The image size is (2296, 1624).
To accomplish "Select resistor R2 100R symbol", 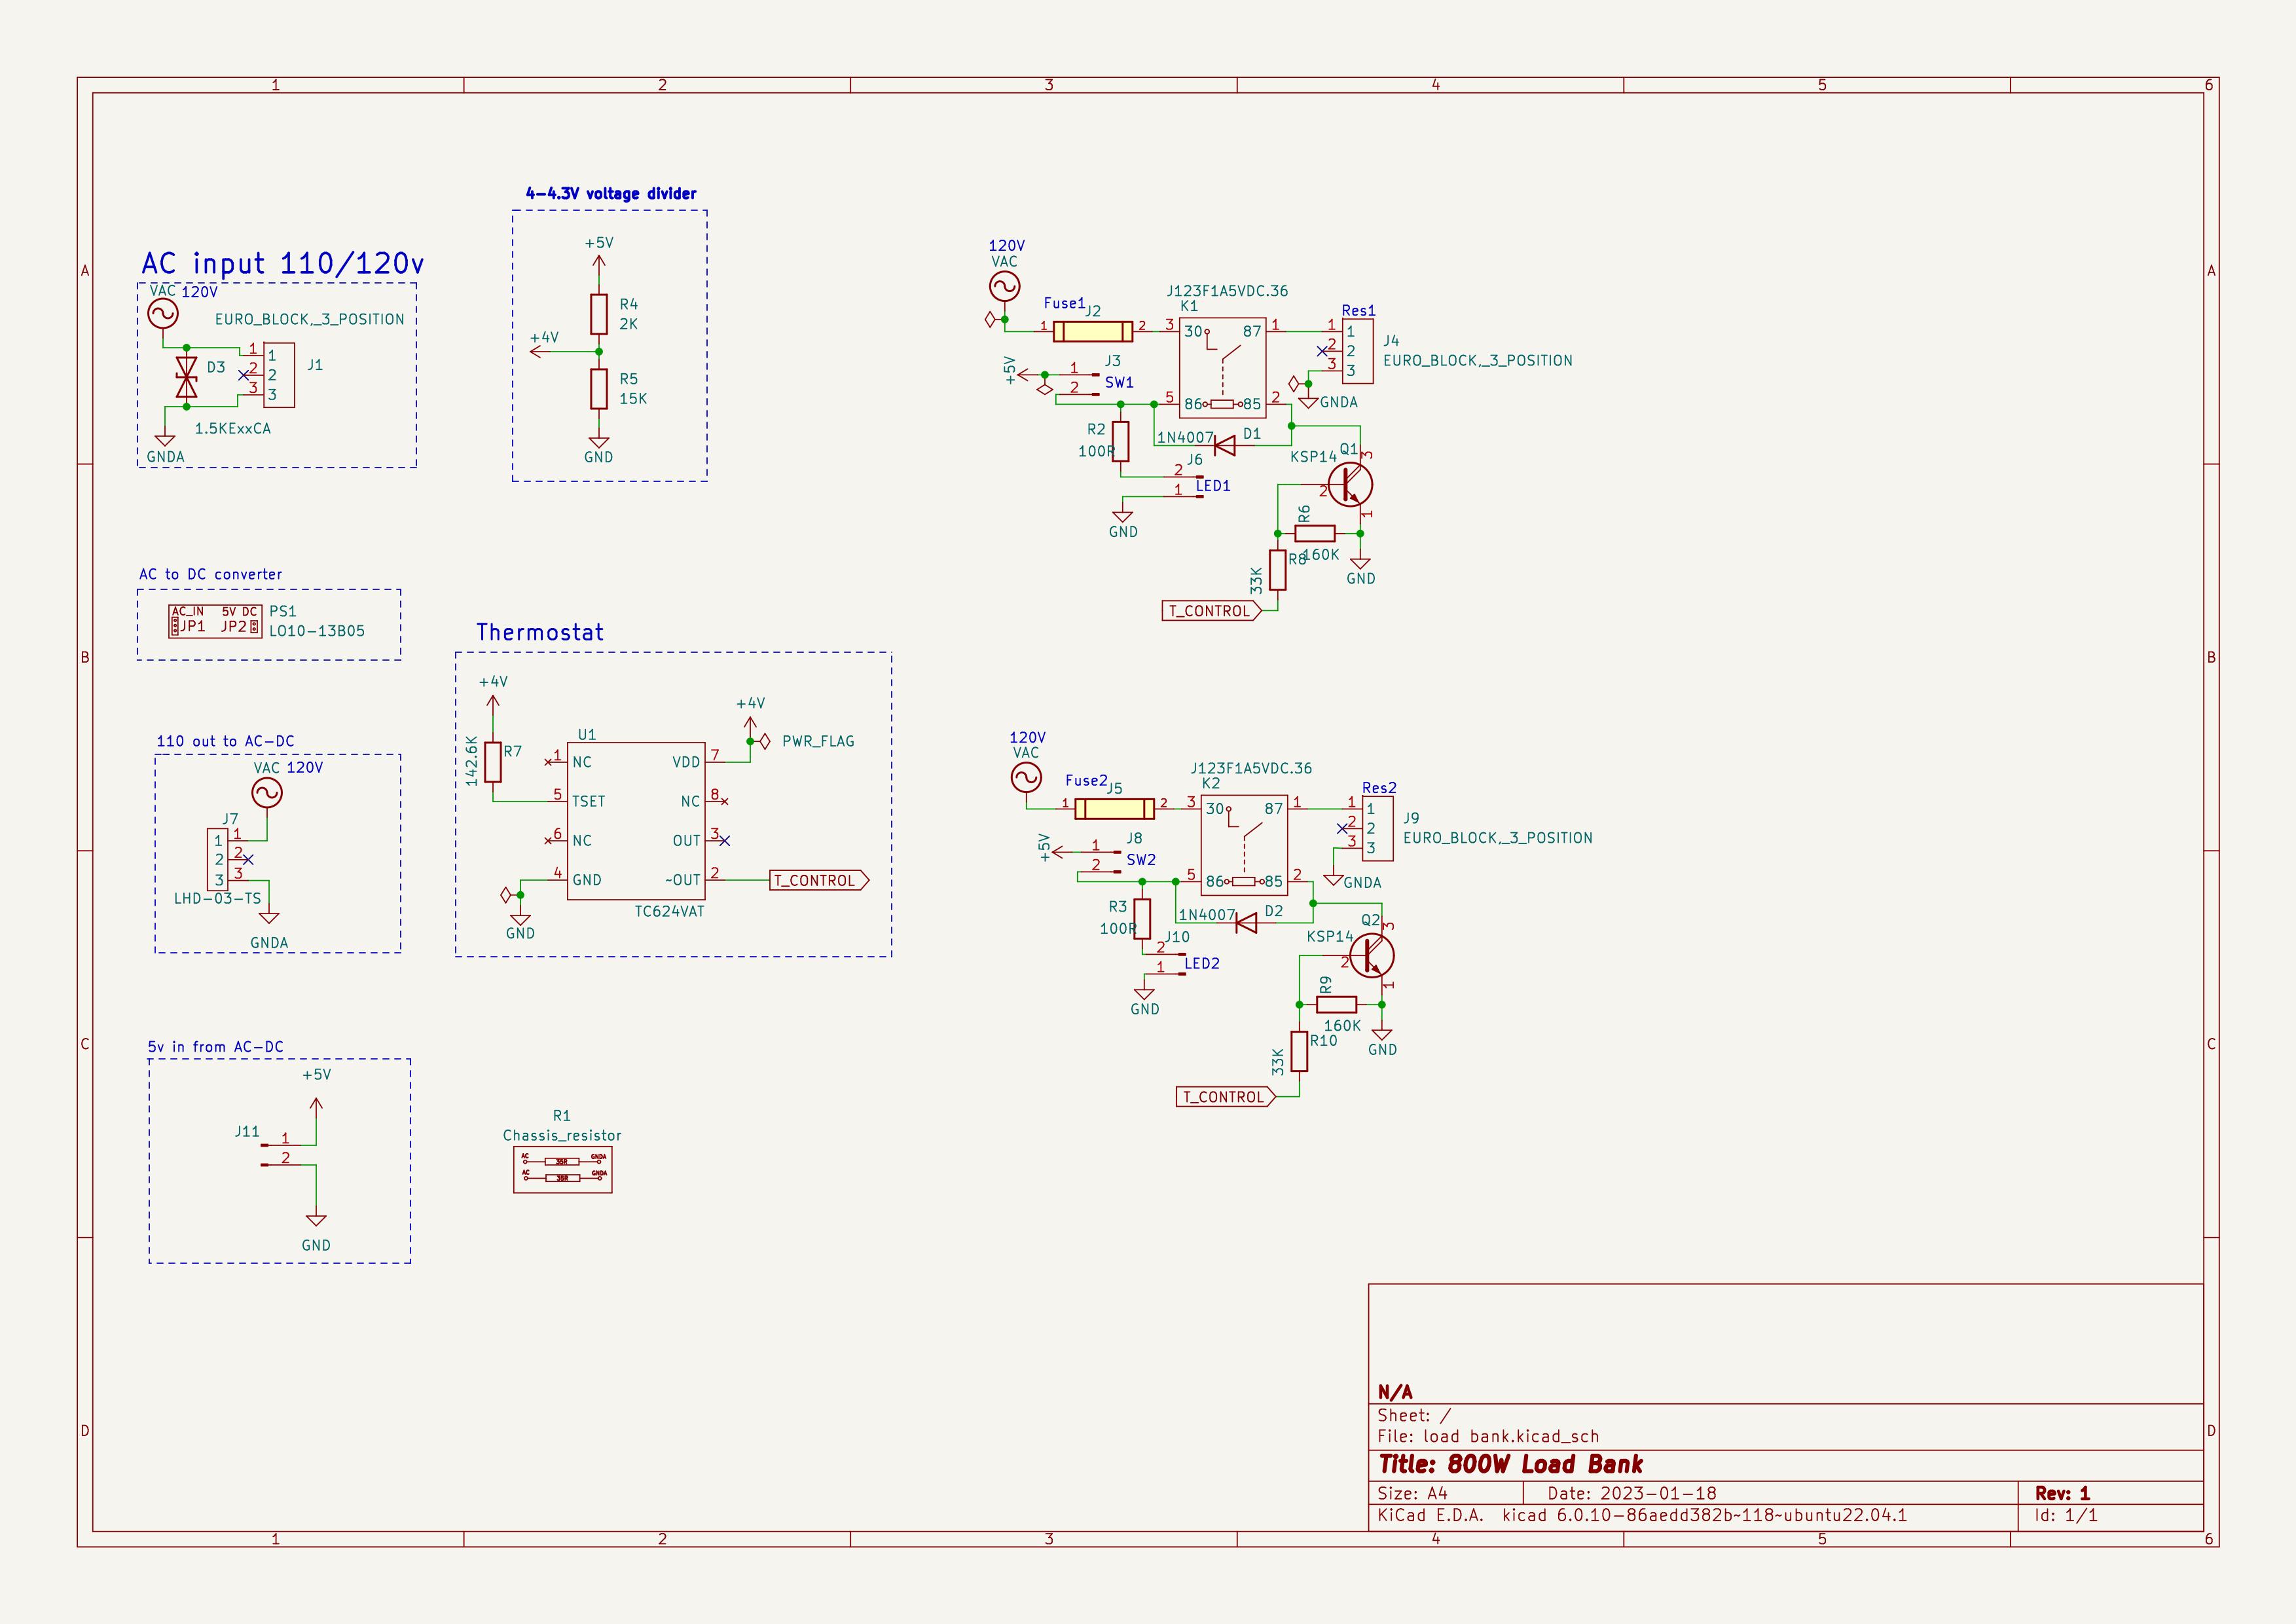I will coord(1121,442).
